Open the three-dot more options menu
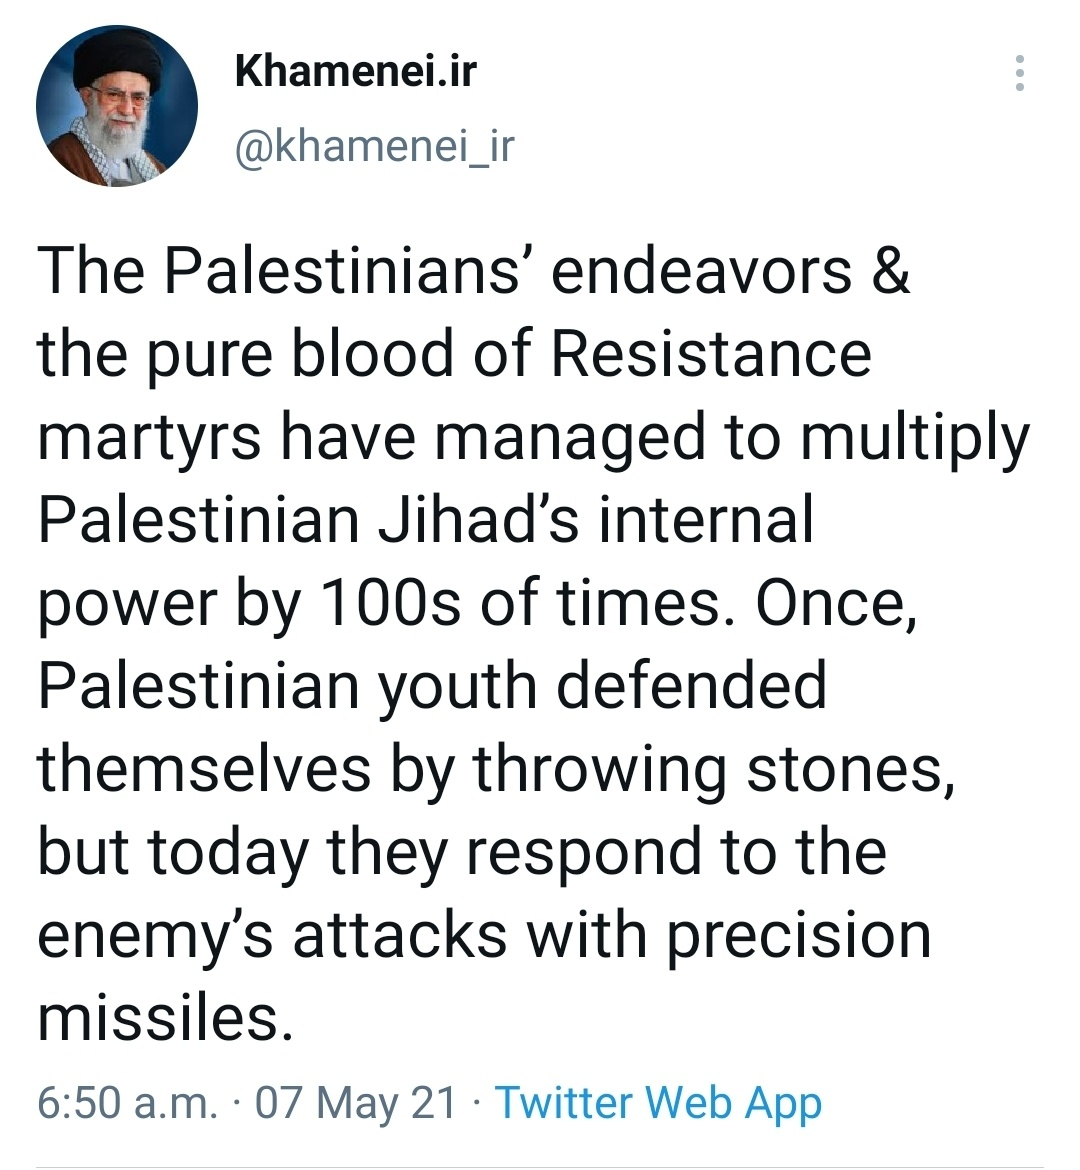Image resolution: width=1080 pixels, height=1170 pixels. 1020,73
